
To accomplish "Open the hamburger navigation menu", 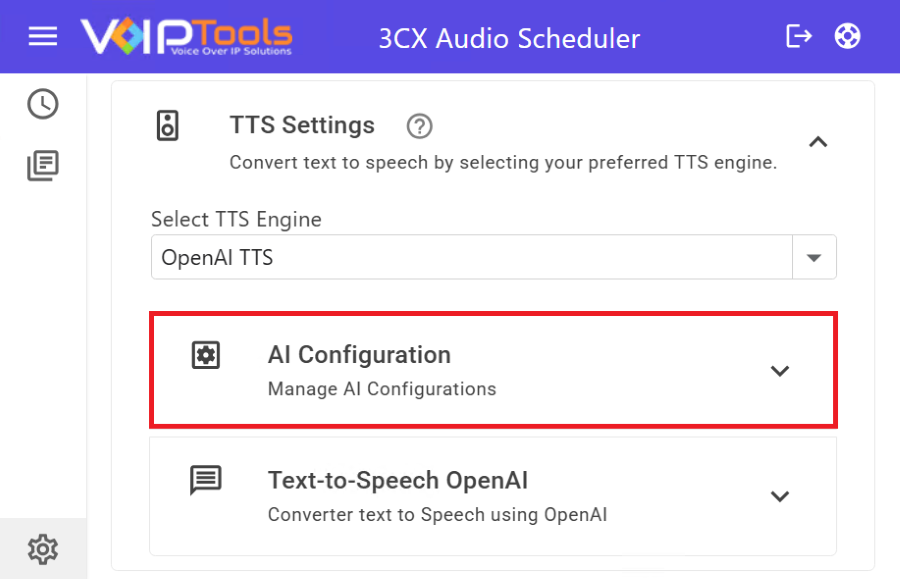I will tap(43, 37).
